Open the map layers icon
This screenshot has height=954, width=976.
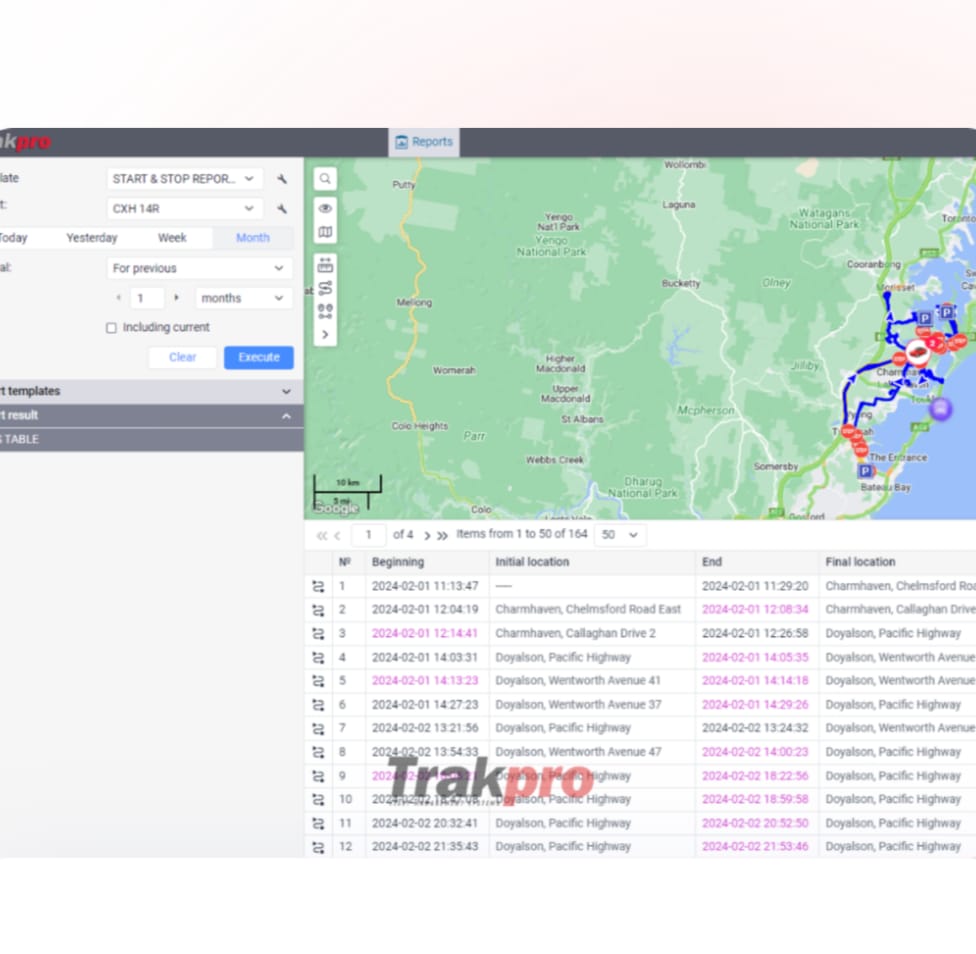tap(324, 230)
